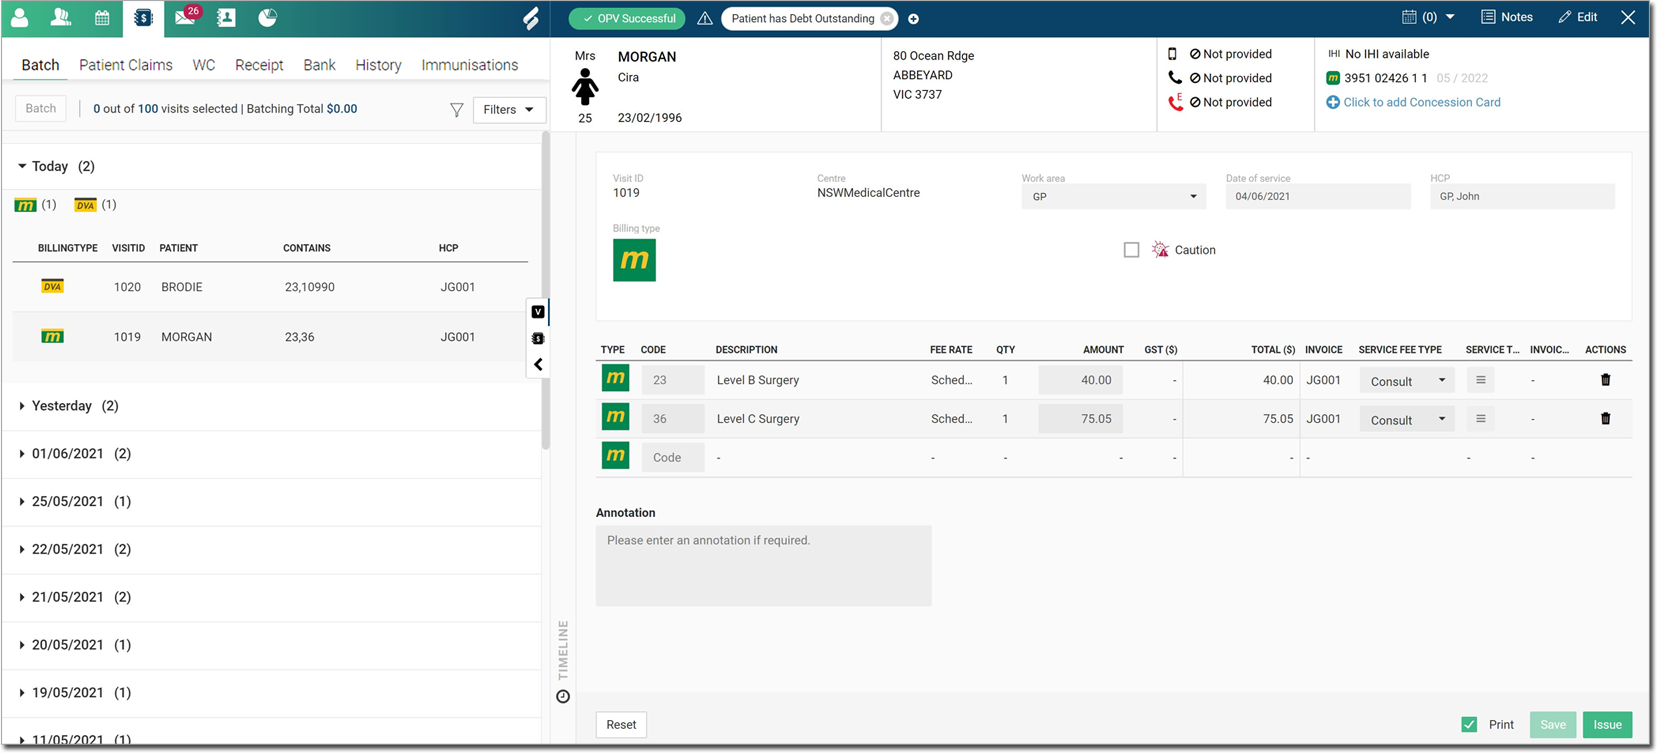Open the billing dollar icon in top bar
Screen dimensions: 1657x753
point(143,18)
